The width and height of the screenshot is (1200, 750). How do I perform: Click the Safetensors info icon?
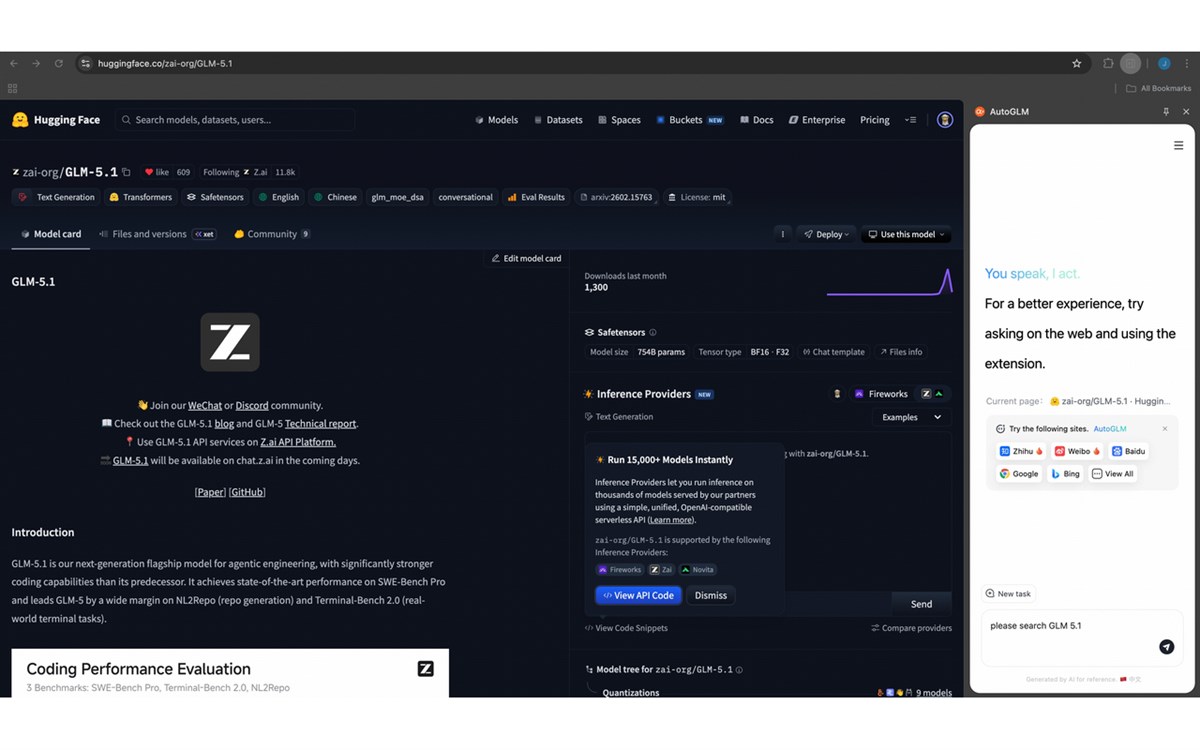coord(653,332)
